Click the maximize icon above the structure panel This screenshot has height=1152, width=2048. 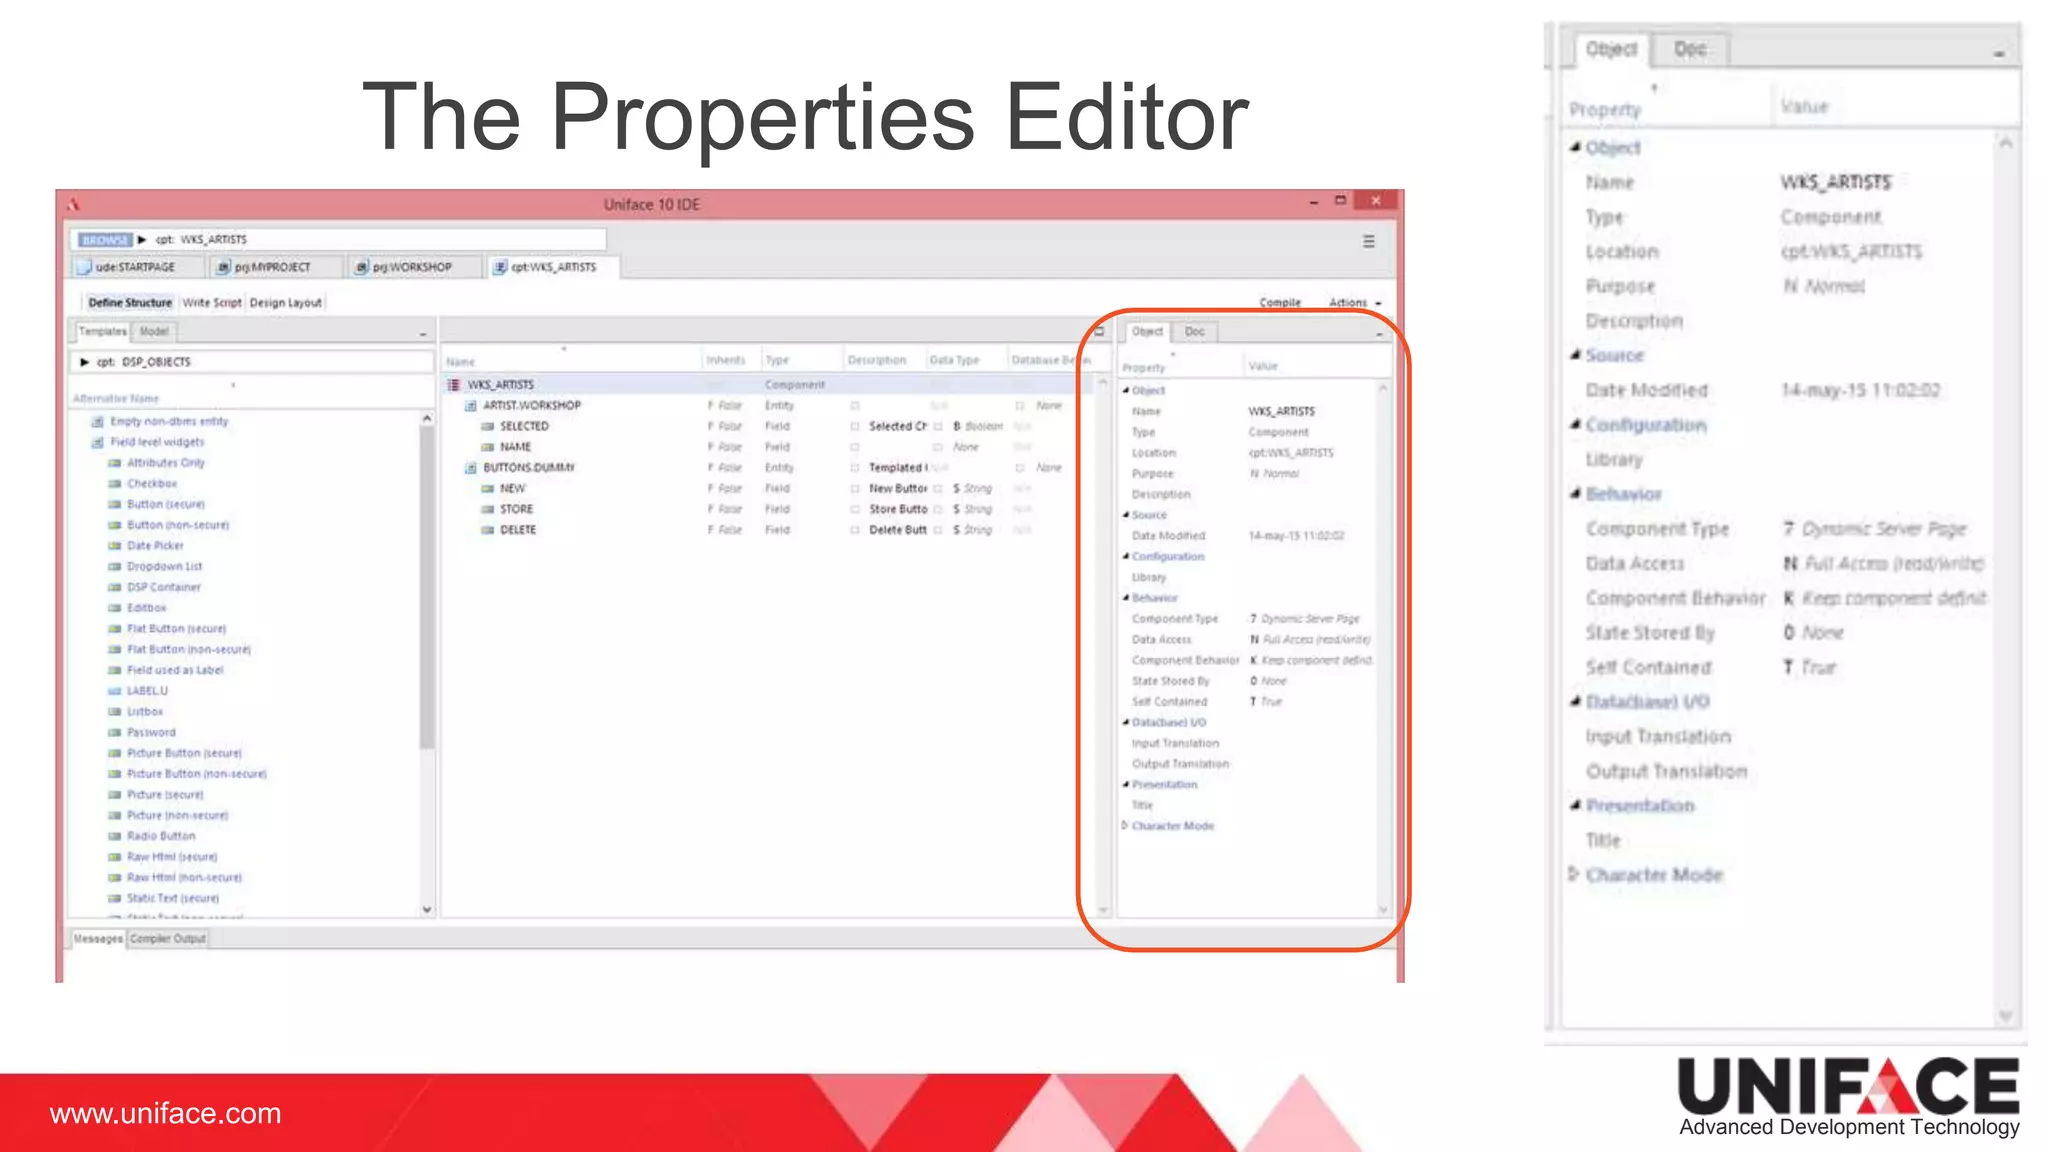(x=1099, y=331)
